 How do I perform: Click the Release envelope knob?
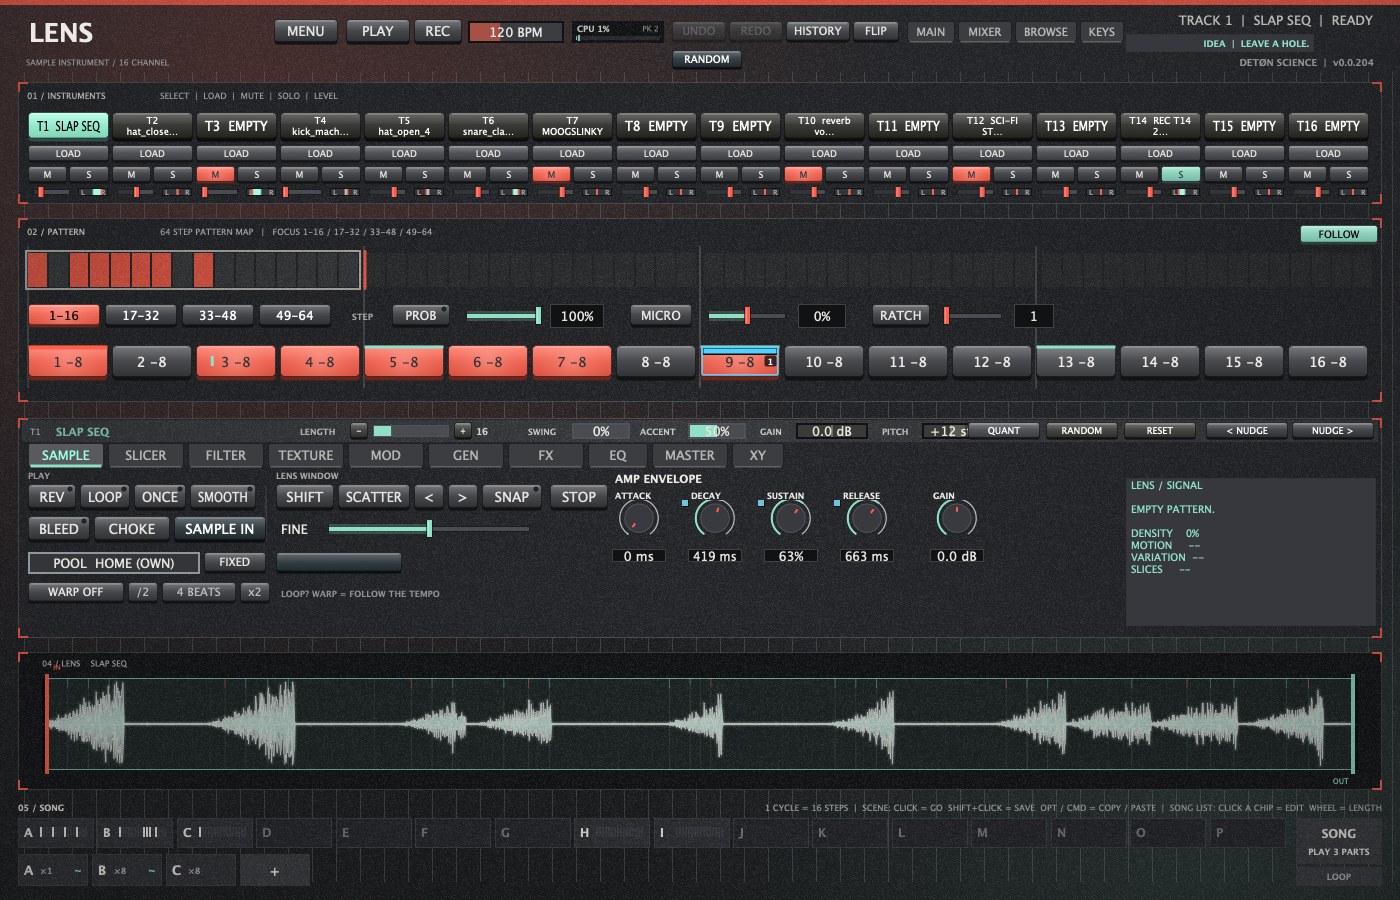pos(866,518)
